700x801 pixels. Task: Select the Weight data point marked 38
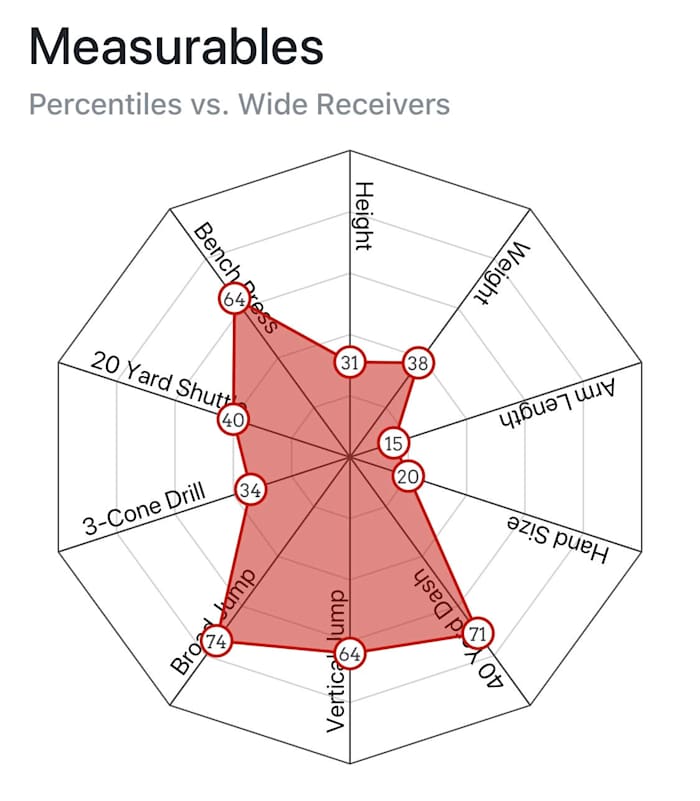tap(416, 364)
